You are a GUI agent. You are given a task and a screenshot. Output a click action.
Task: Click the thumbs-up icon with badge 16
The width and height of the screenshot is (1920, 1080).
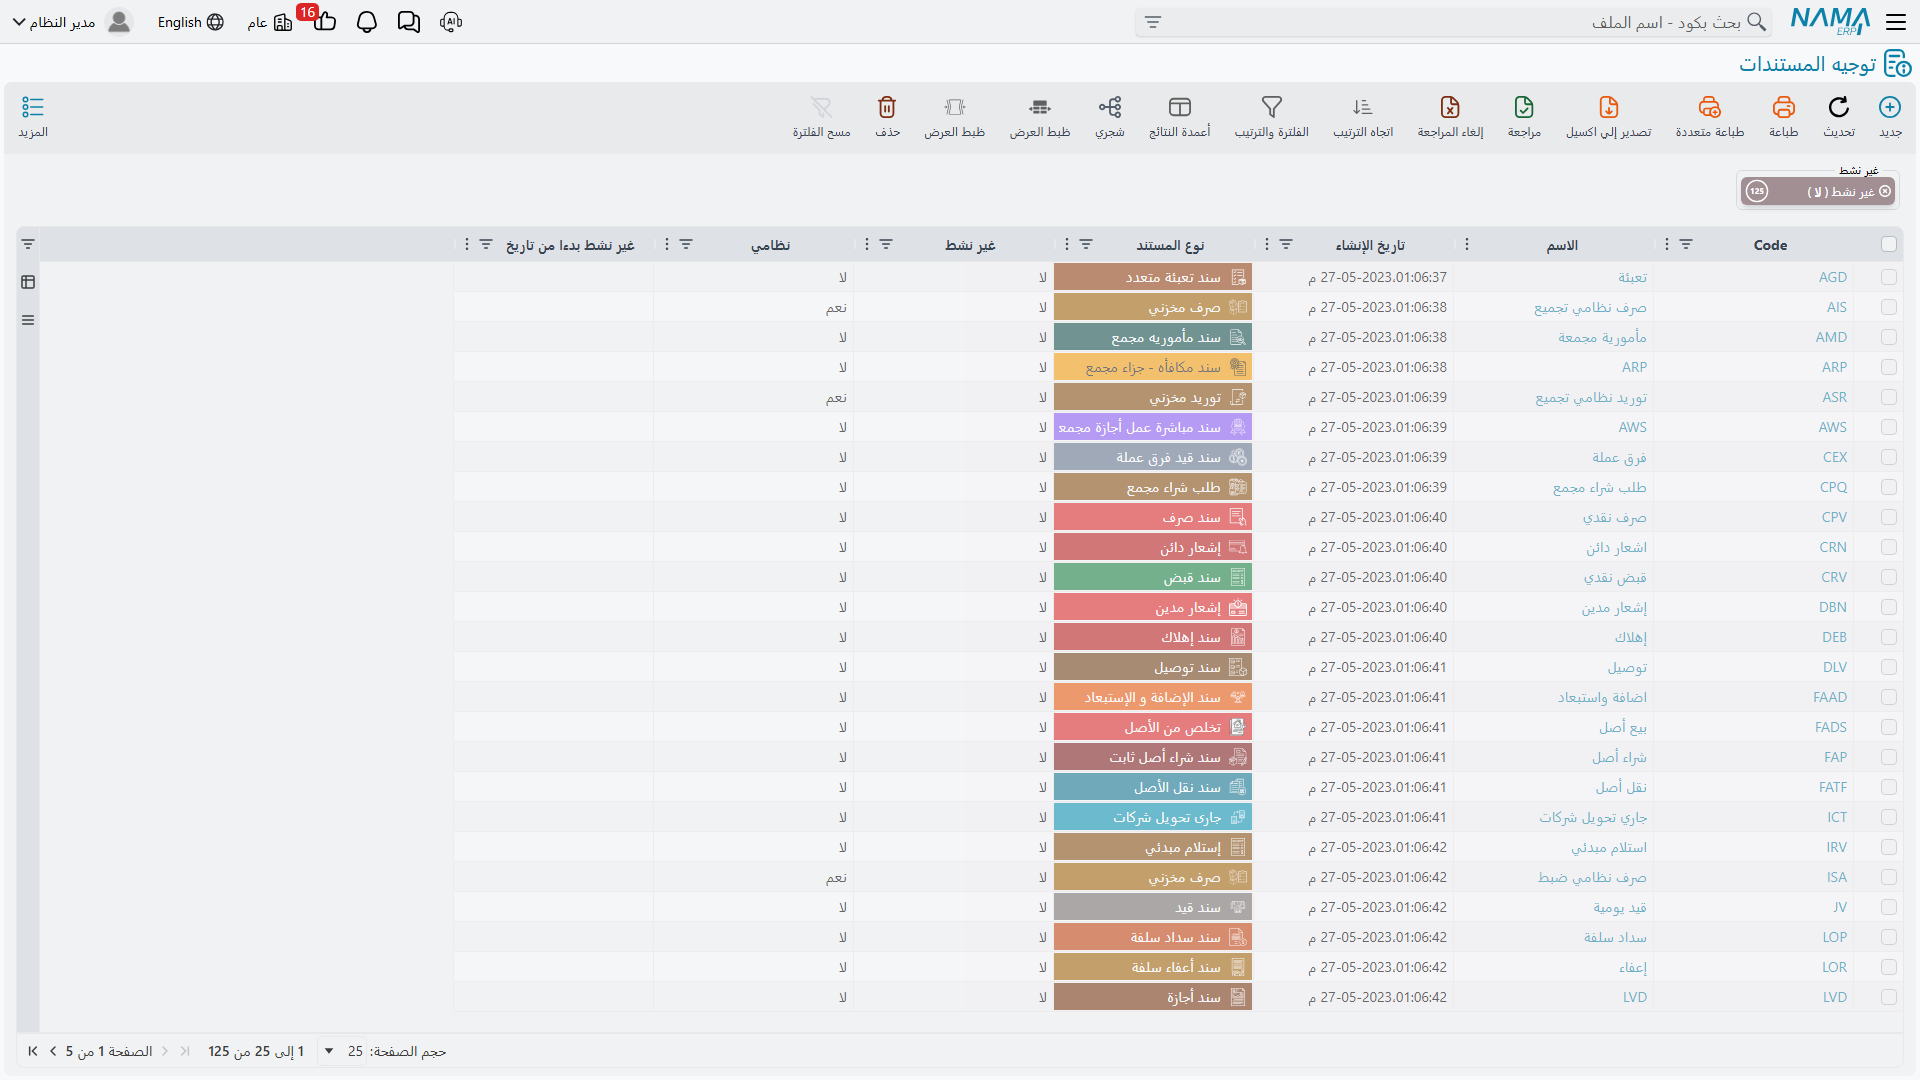coord(324,22)
